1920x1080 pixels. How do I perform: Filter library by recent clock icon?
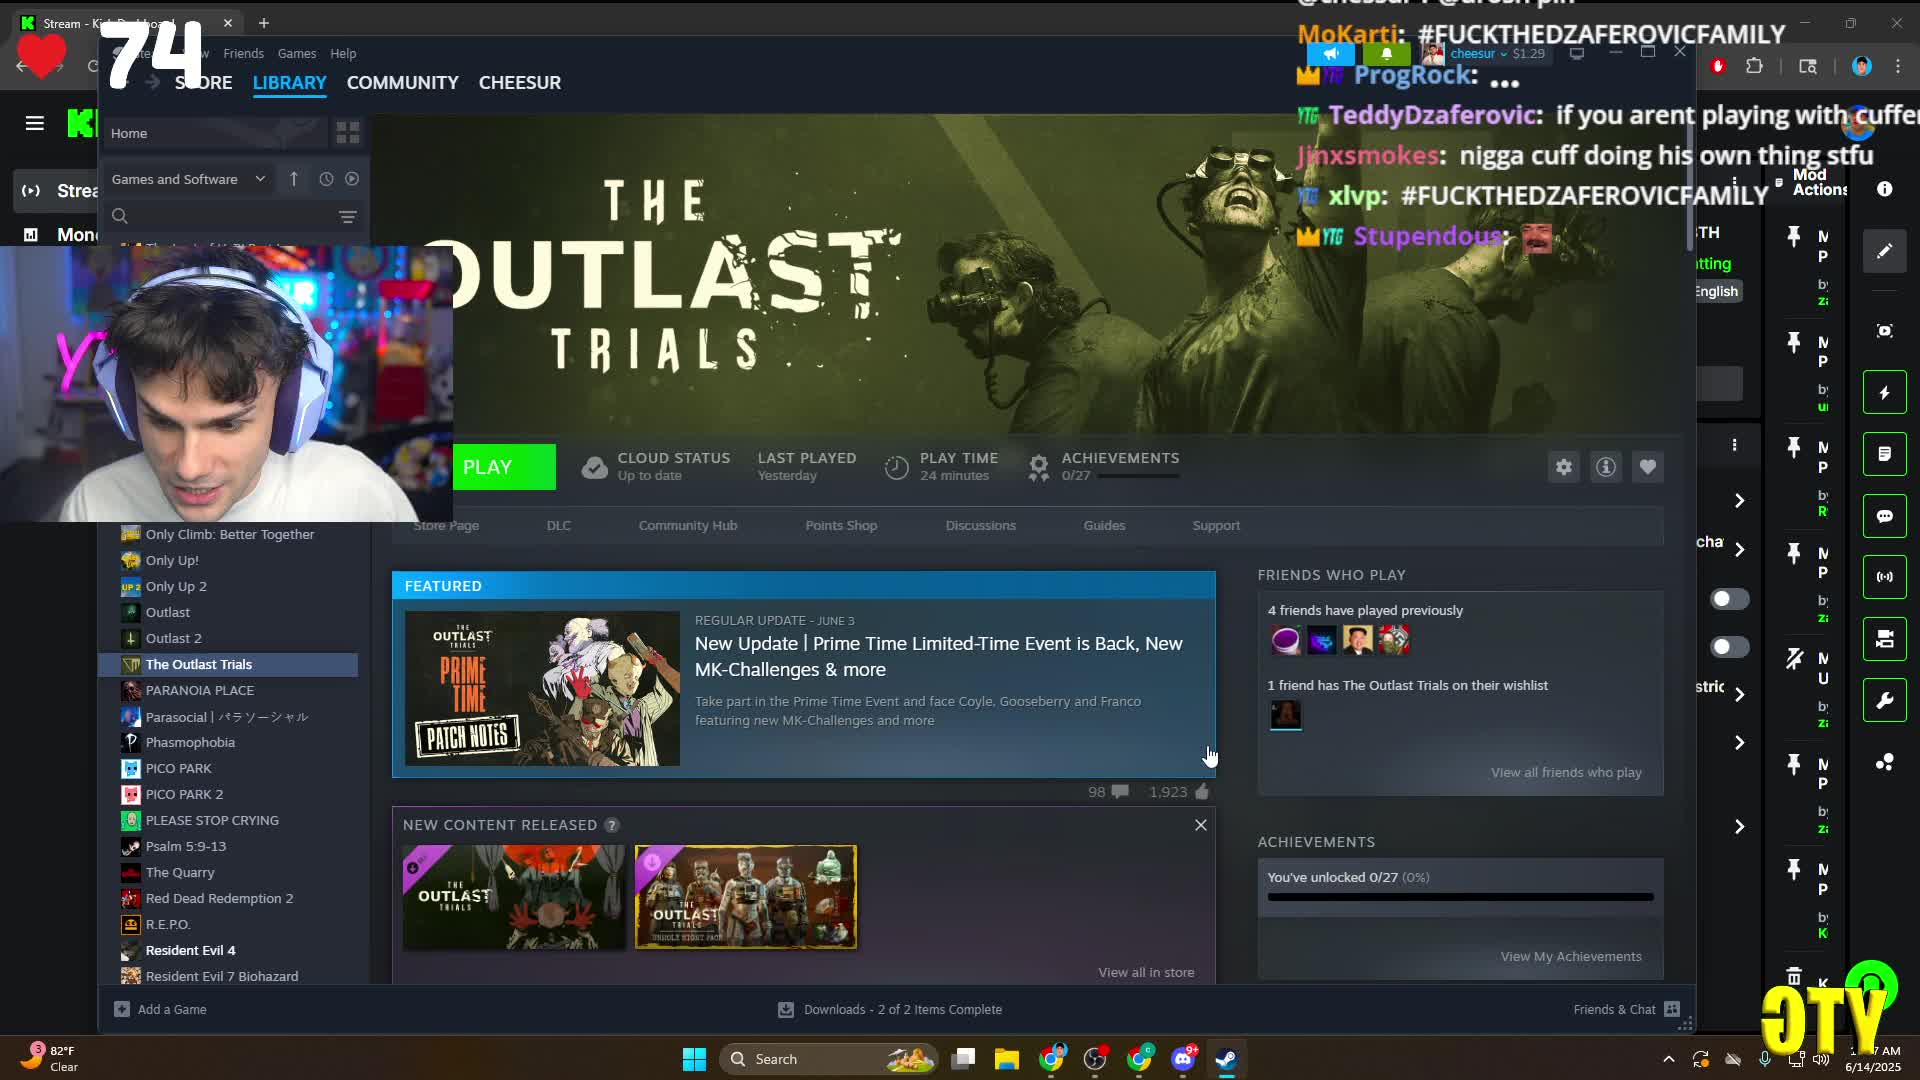click(326, 179)
